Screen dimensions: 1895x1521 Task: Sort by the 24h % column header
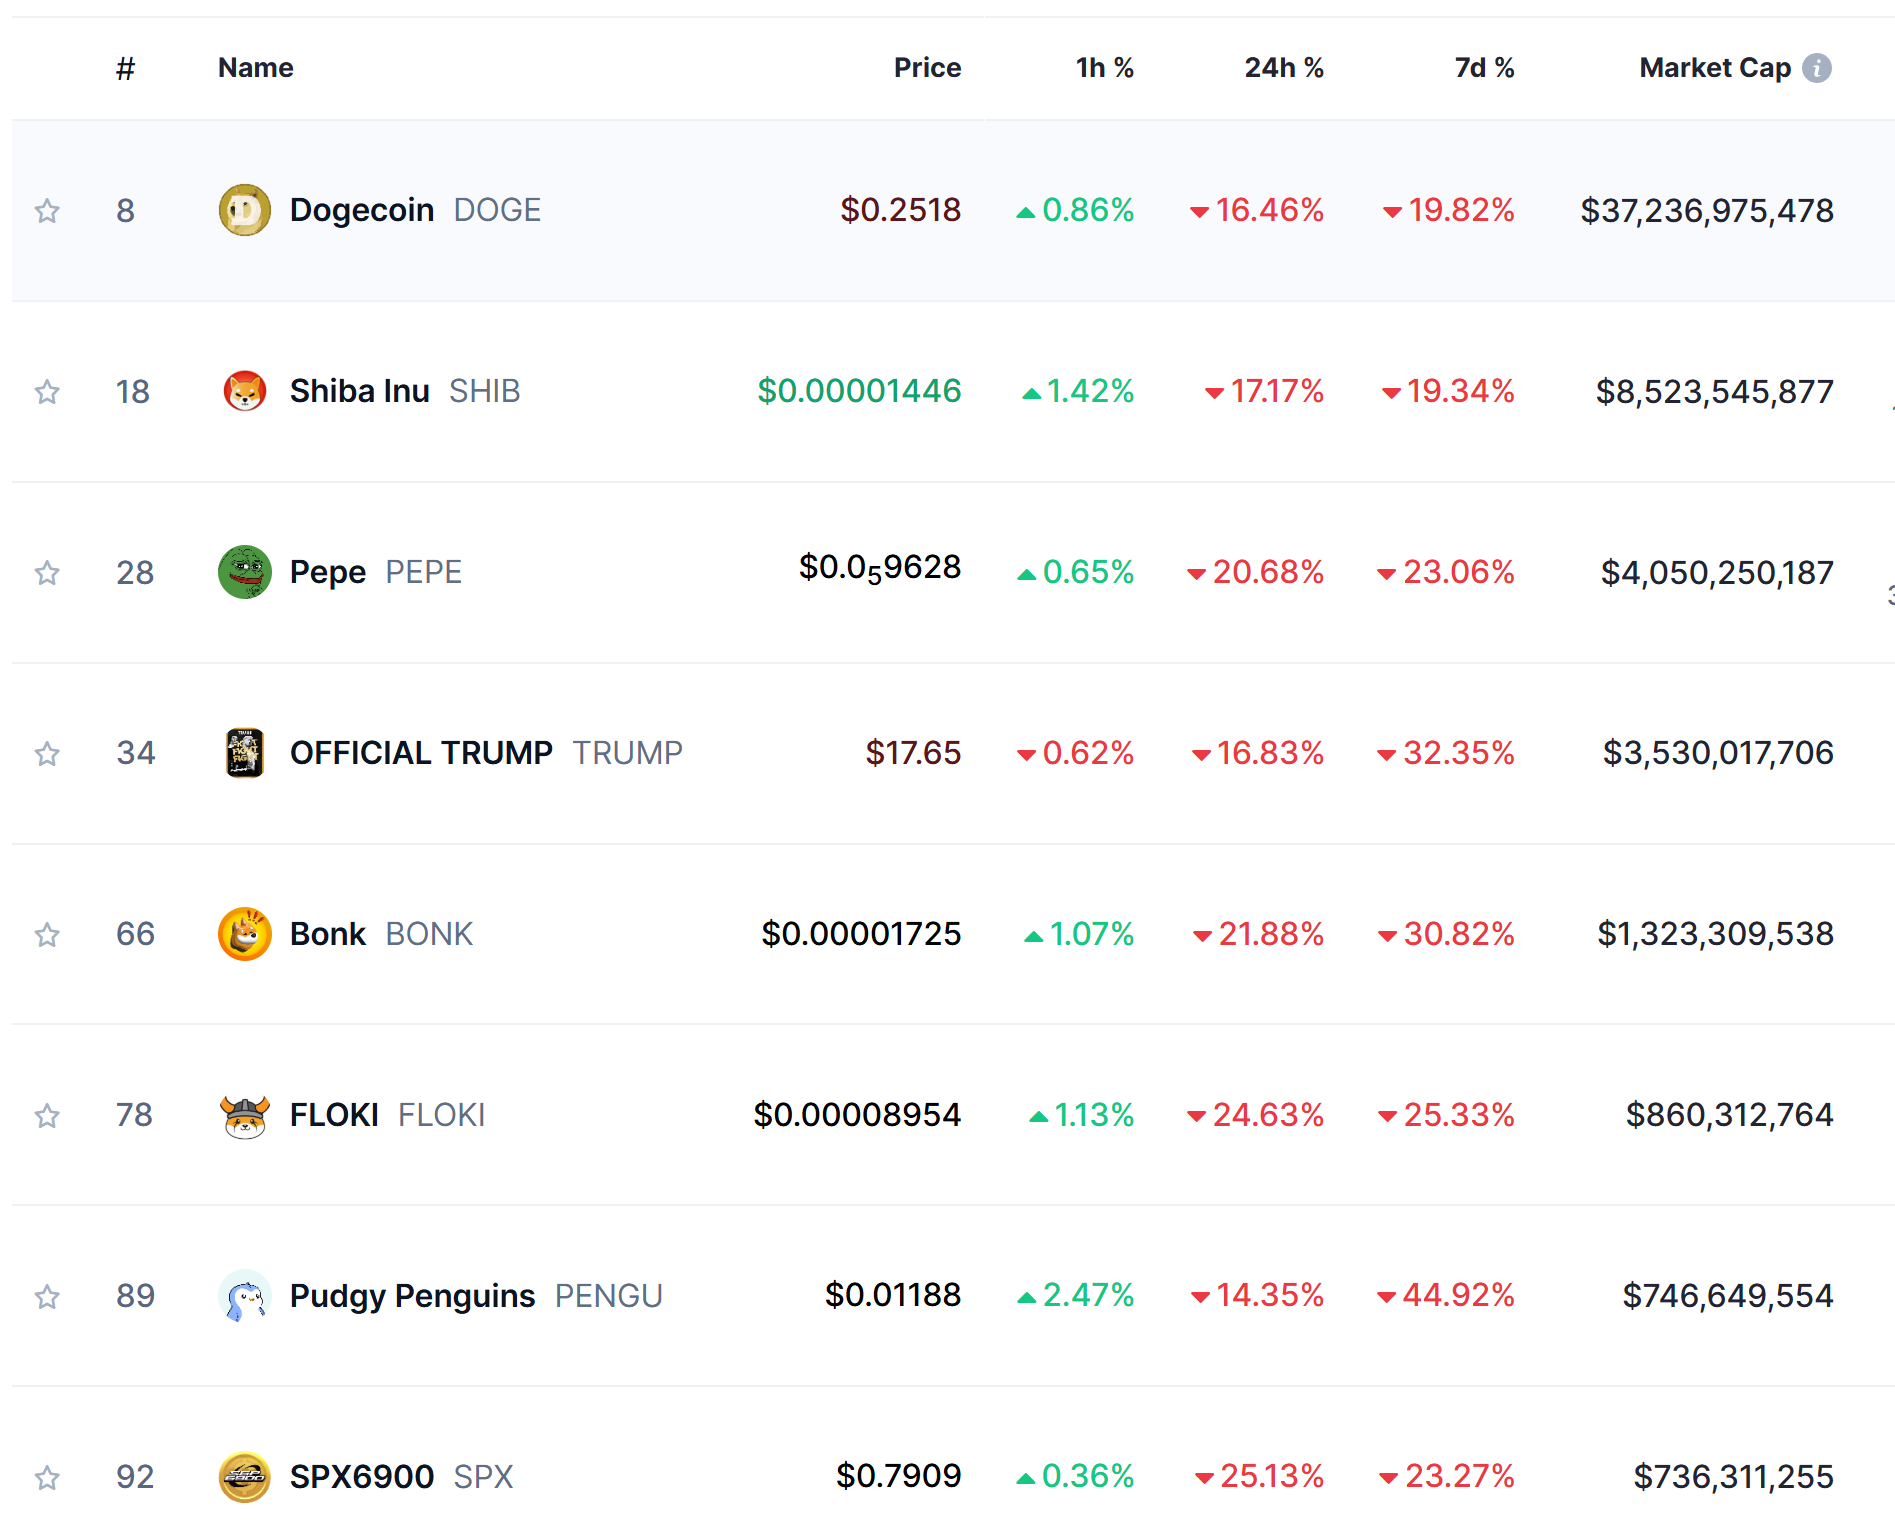pyautogui.click(x=1283, y=68)
